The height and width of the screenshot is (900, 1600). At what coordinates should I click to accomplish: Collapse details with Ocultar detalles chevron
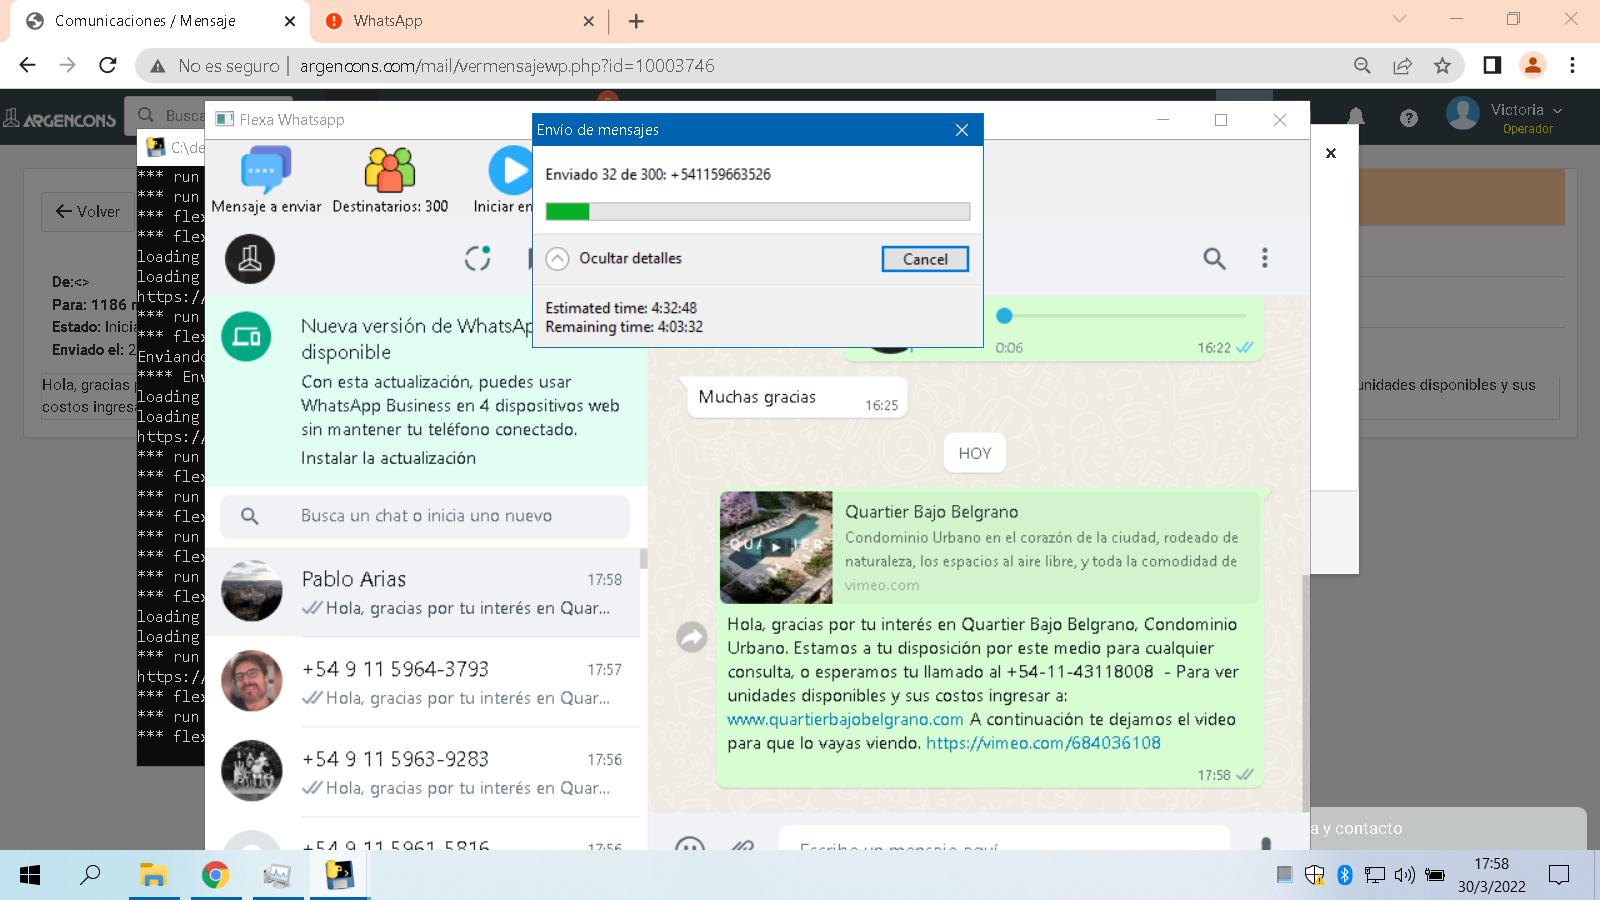pos(557,259)
